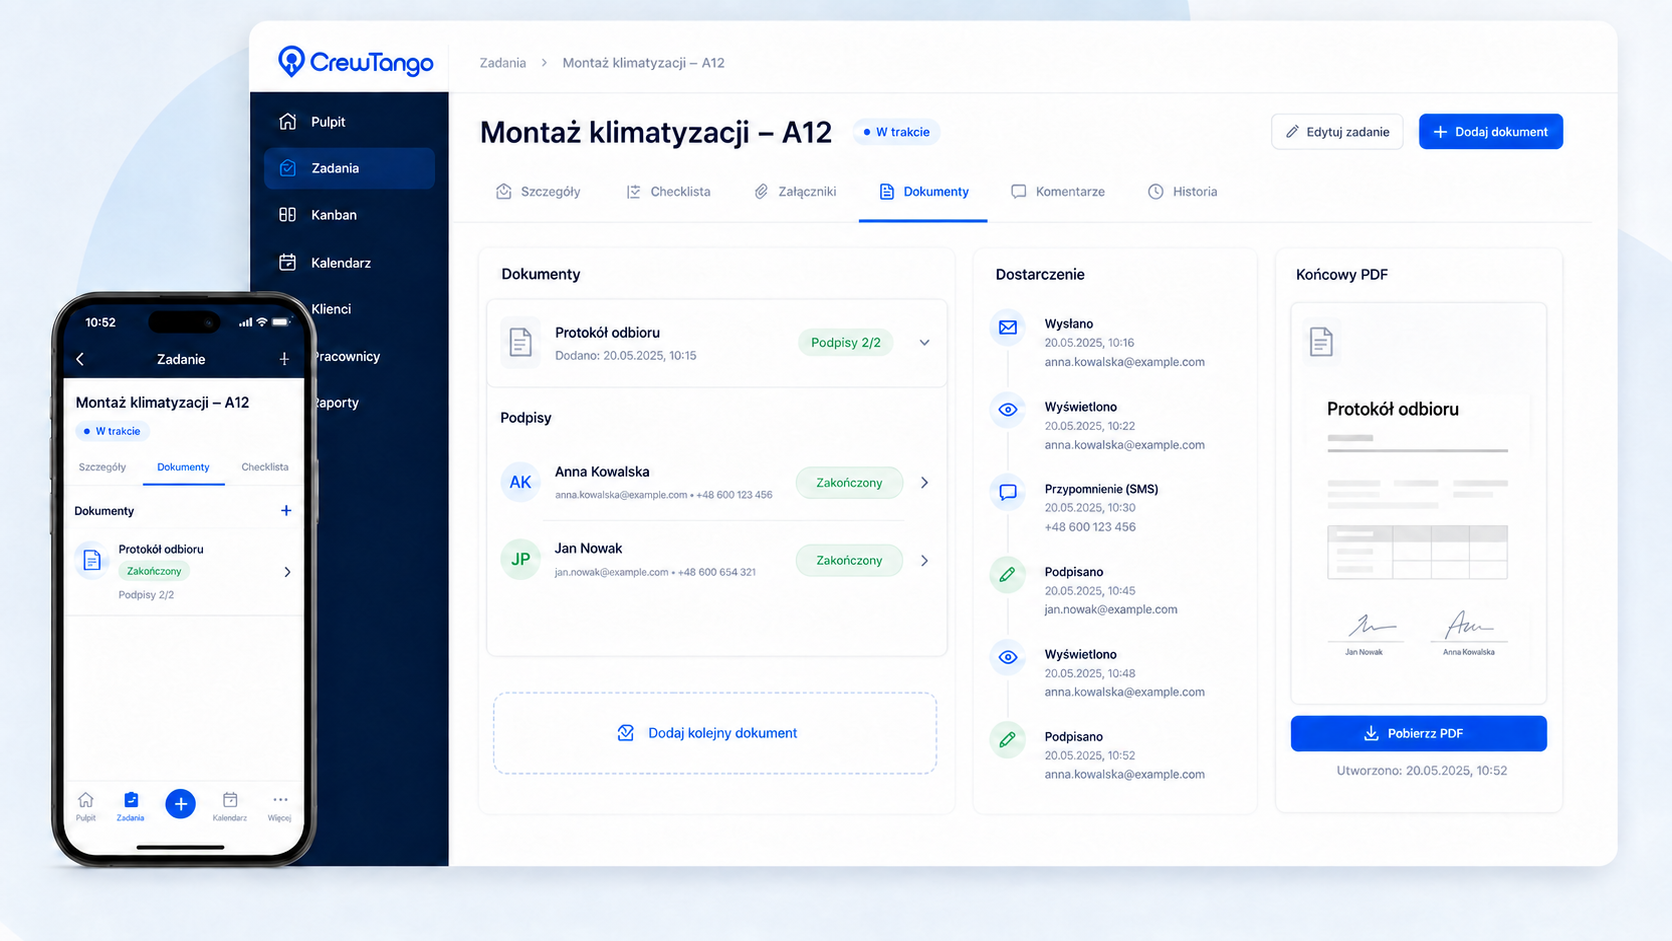Screen dimensions: 1672x941
Task: Tap Pulpit in phone bottom bar
Action: 86,806
